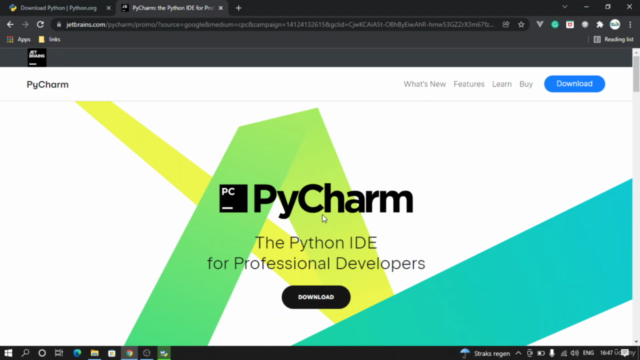Open the green Grammarly extension icon

tap(555, 24)
